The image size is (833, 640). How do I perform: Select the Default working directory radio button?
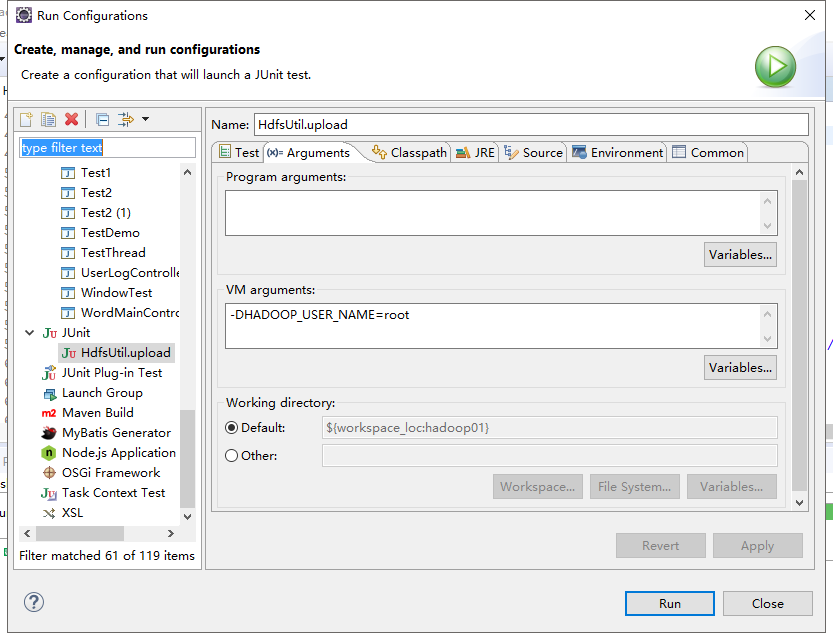click(x=232, y=428)
